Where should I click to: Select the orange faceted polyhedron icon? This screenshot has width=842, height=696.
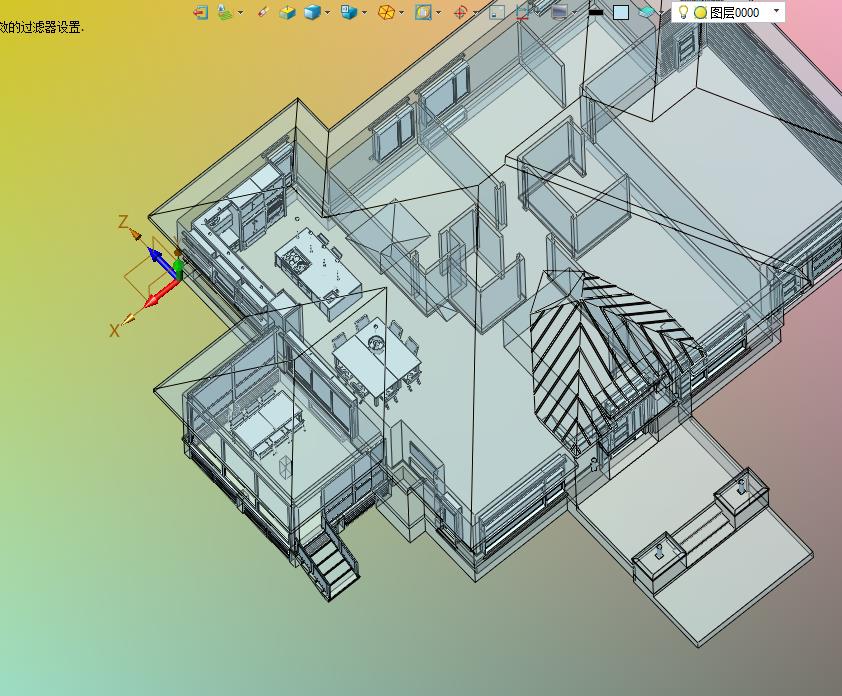pos(386,12)
